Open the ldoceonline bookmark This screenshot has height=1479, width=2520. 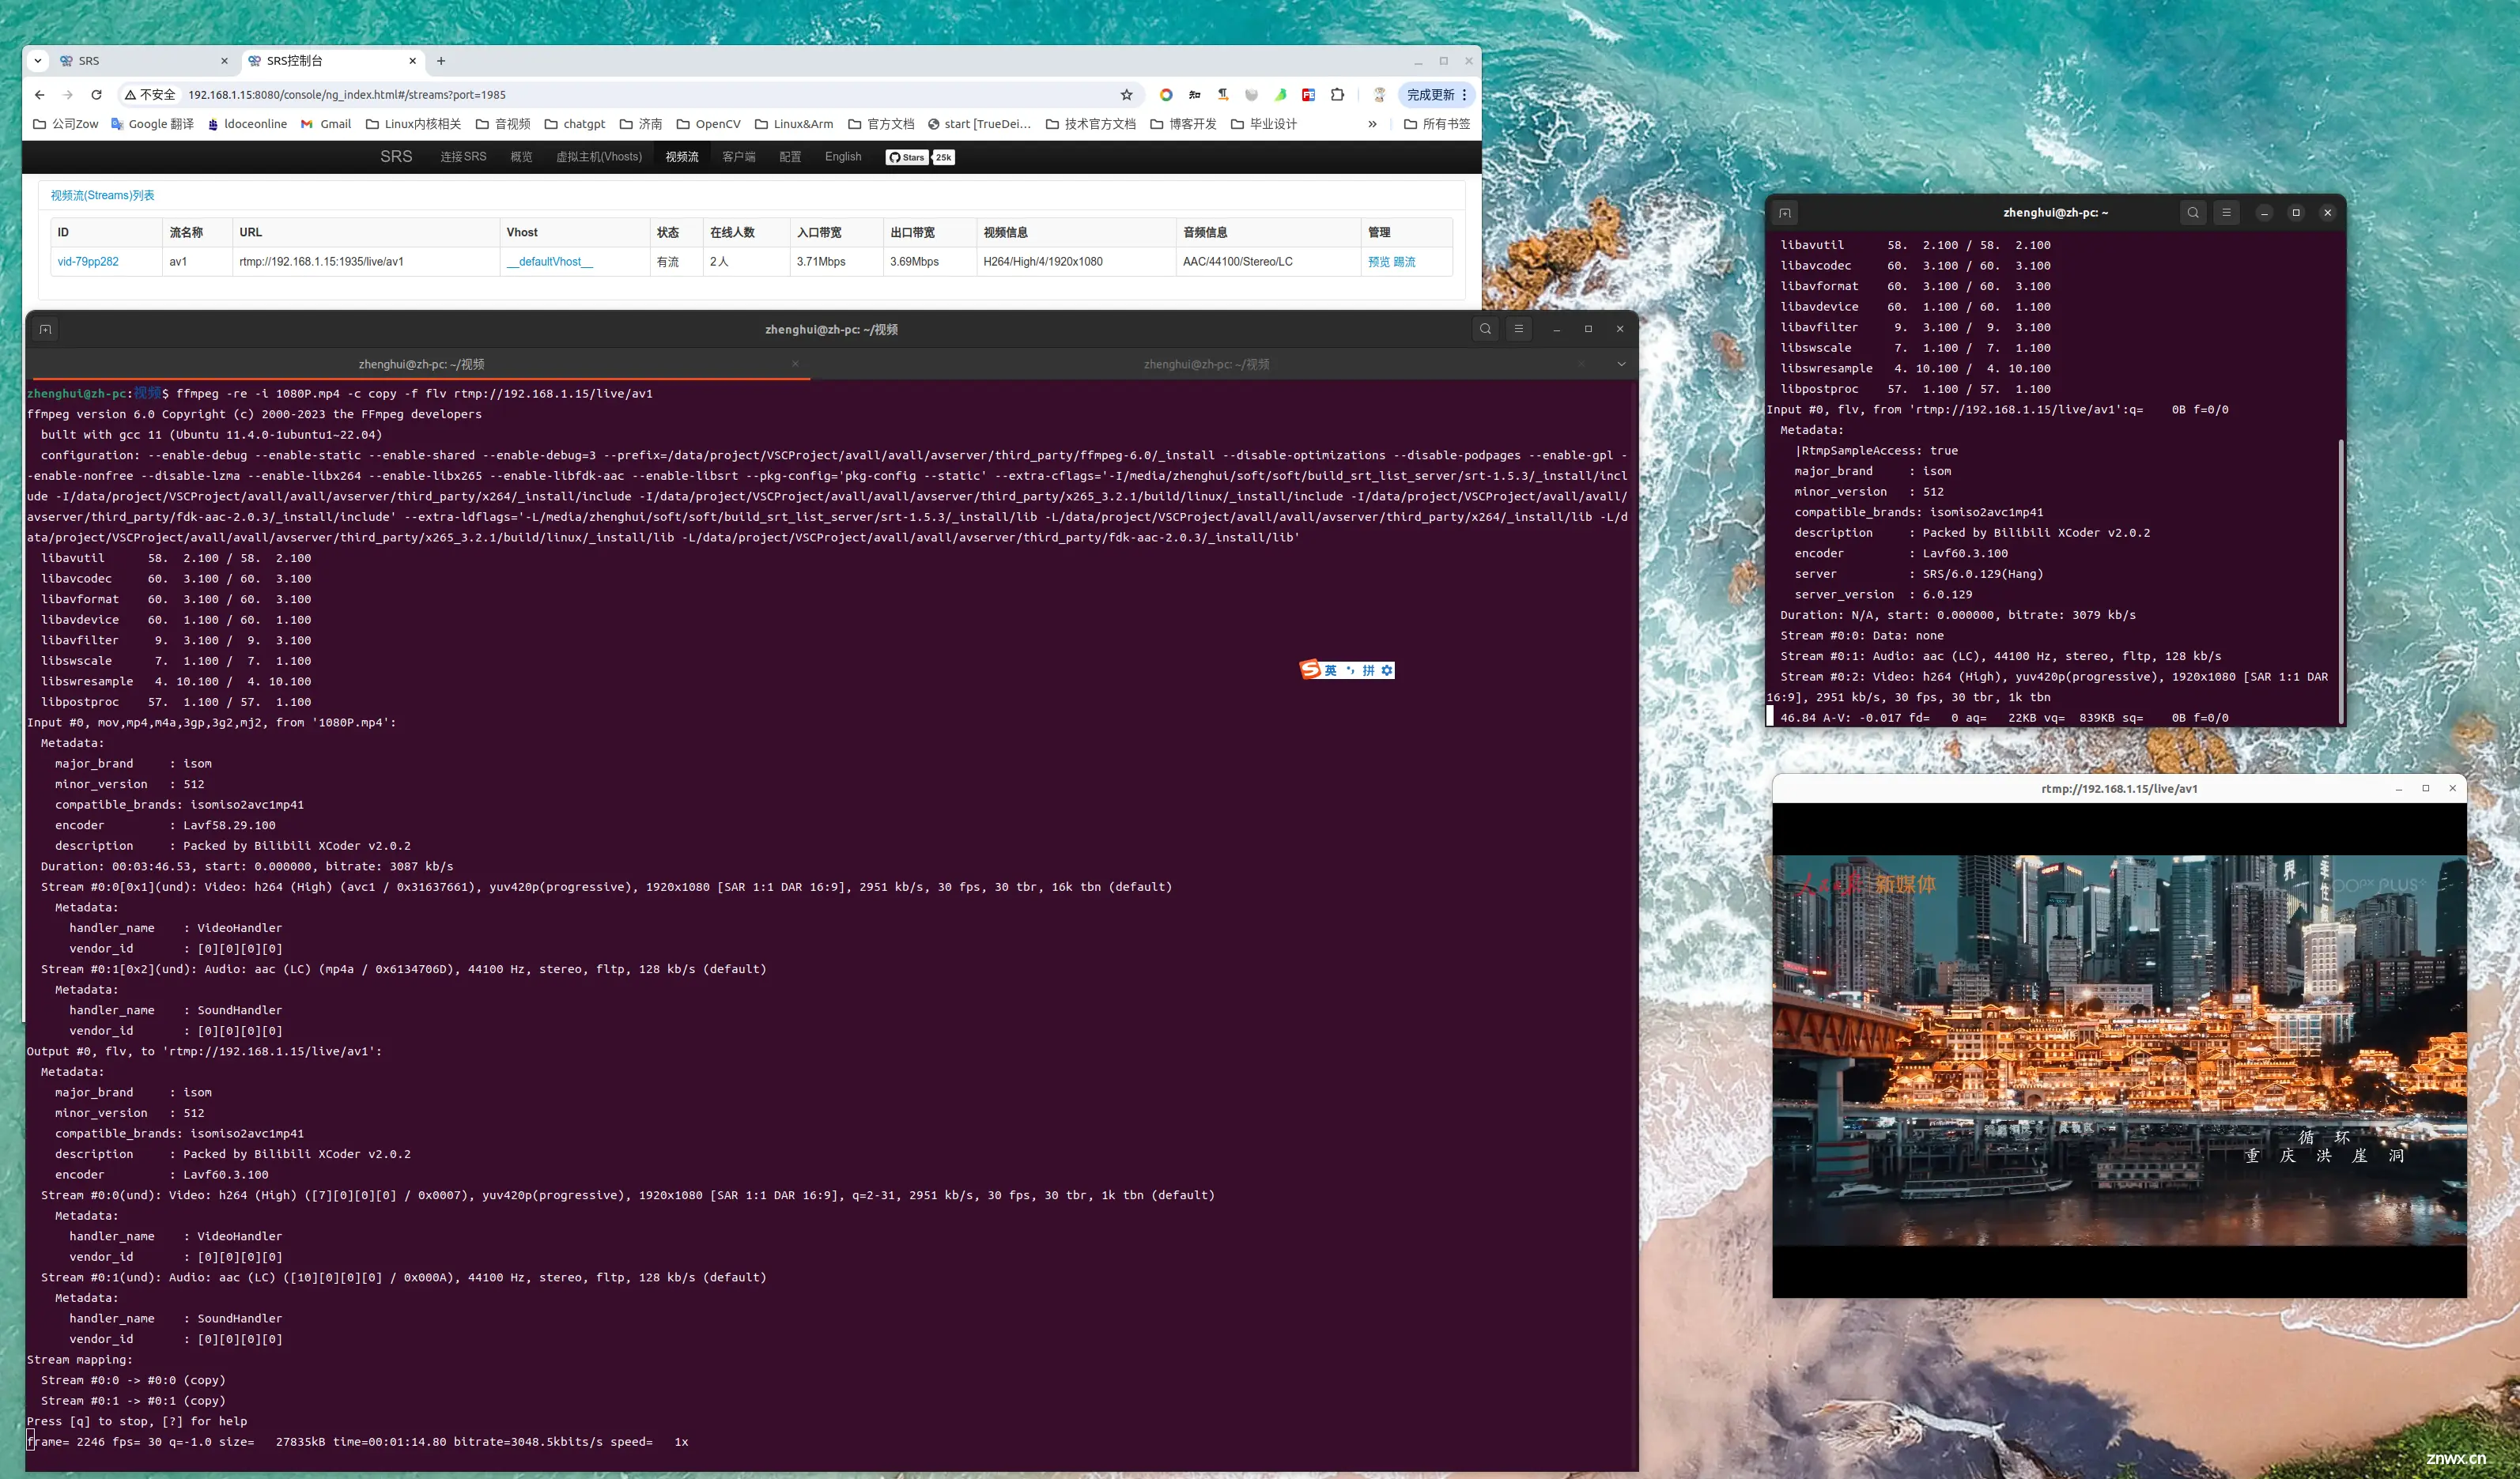[247, 124]
